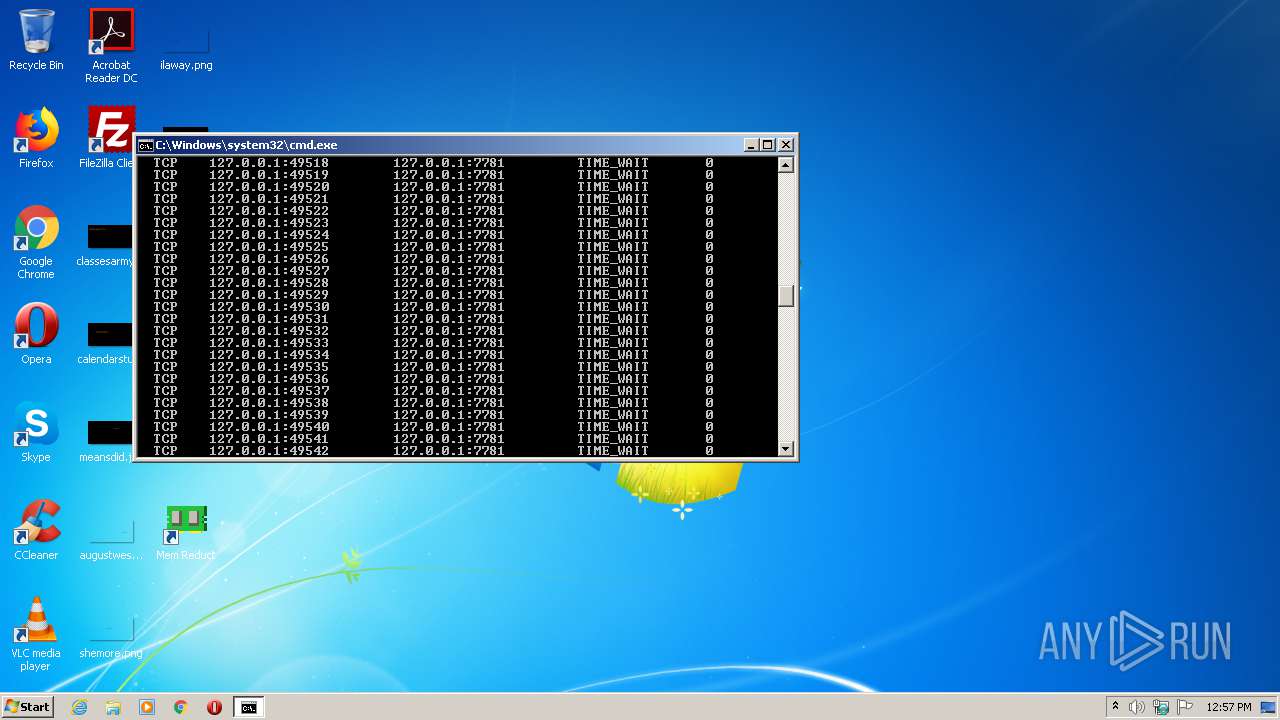This screenshot has width=1280, height=720.
Task: Open volume control in system tray
Action: pyautogui.click(x=1137, y=707)
